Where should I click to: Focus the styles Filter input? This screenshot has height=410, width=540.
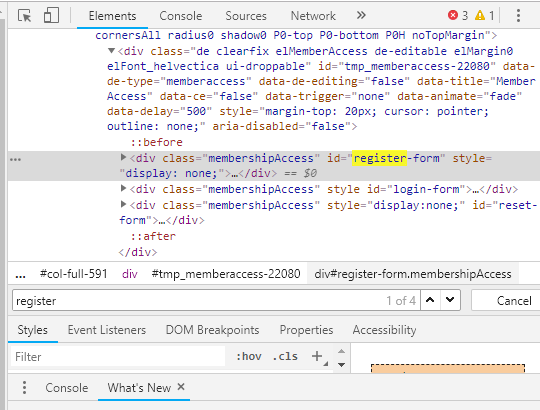(118, 357)
